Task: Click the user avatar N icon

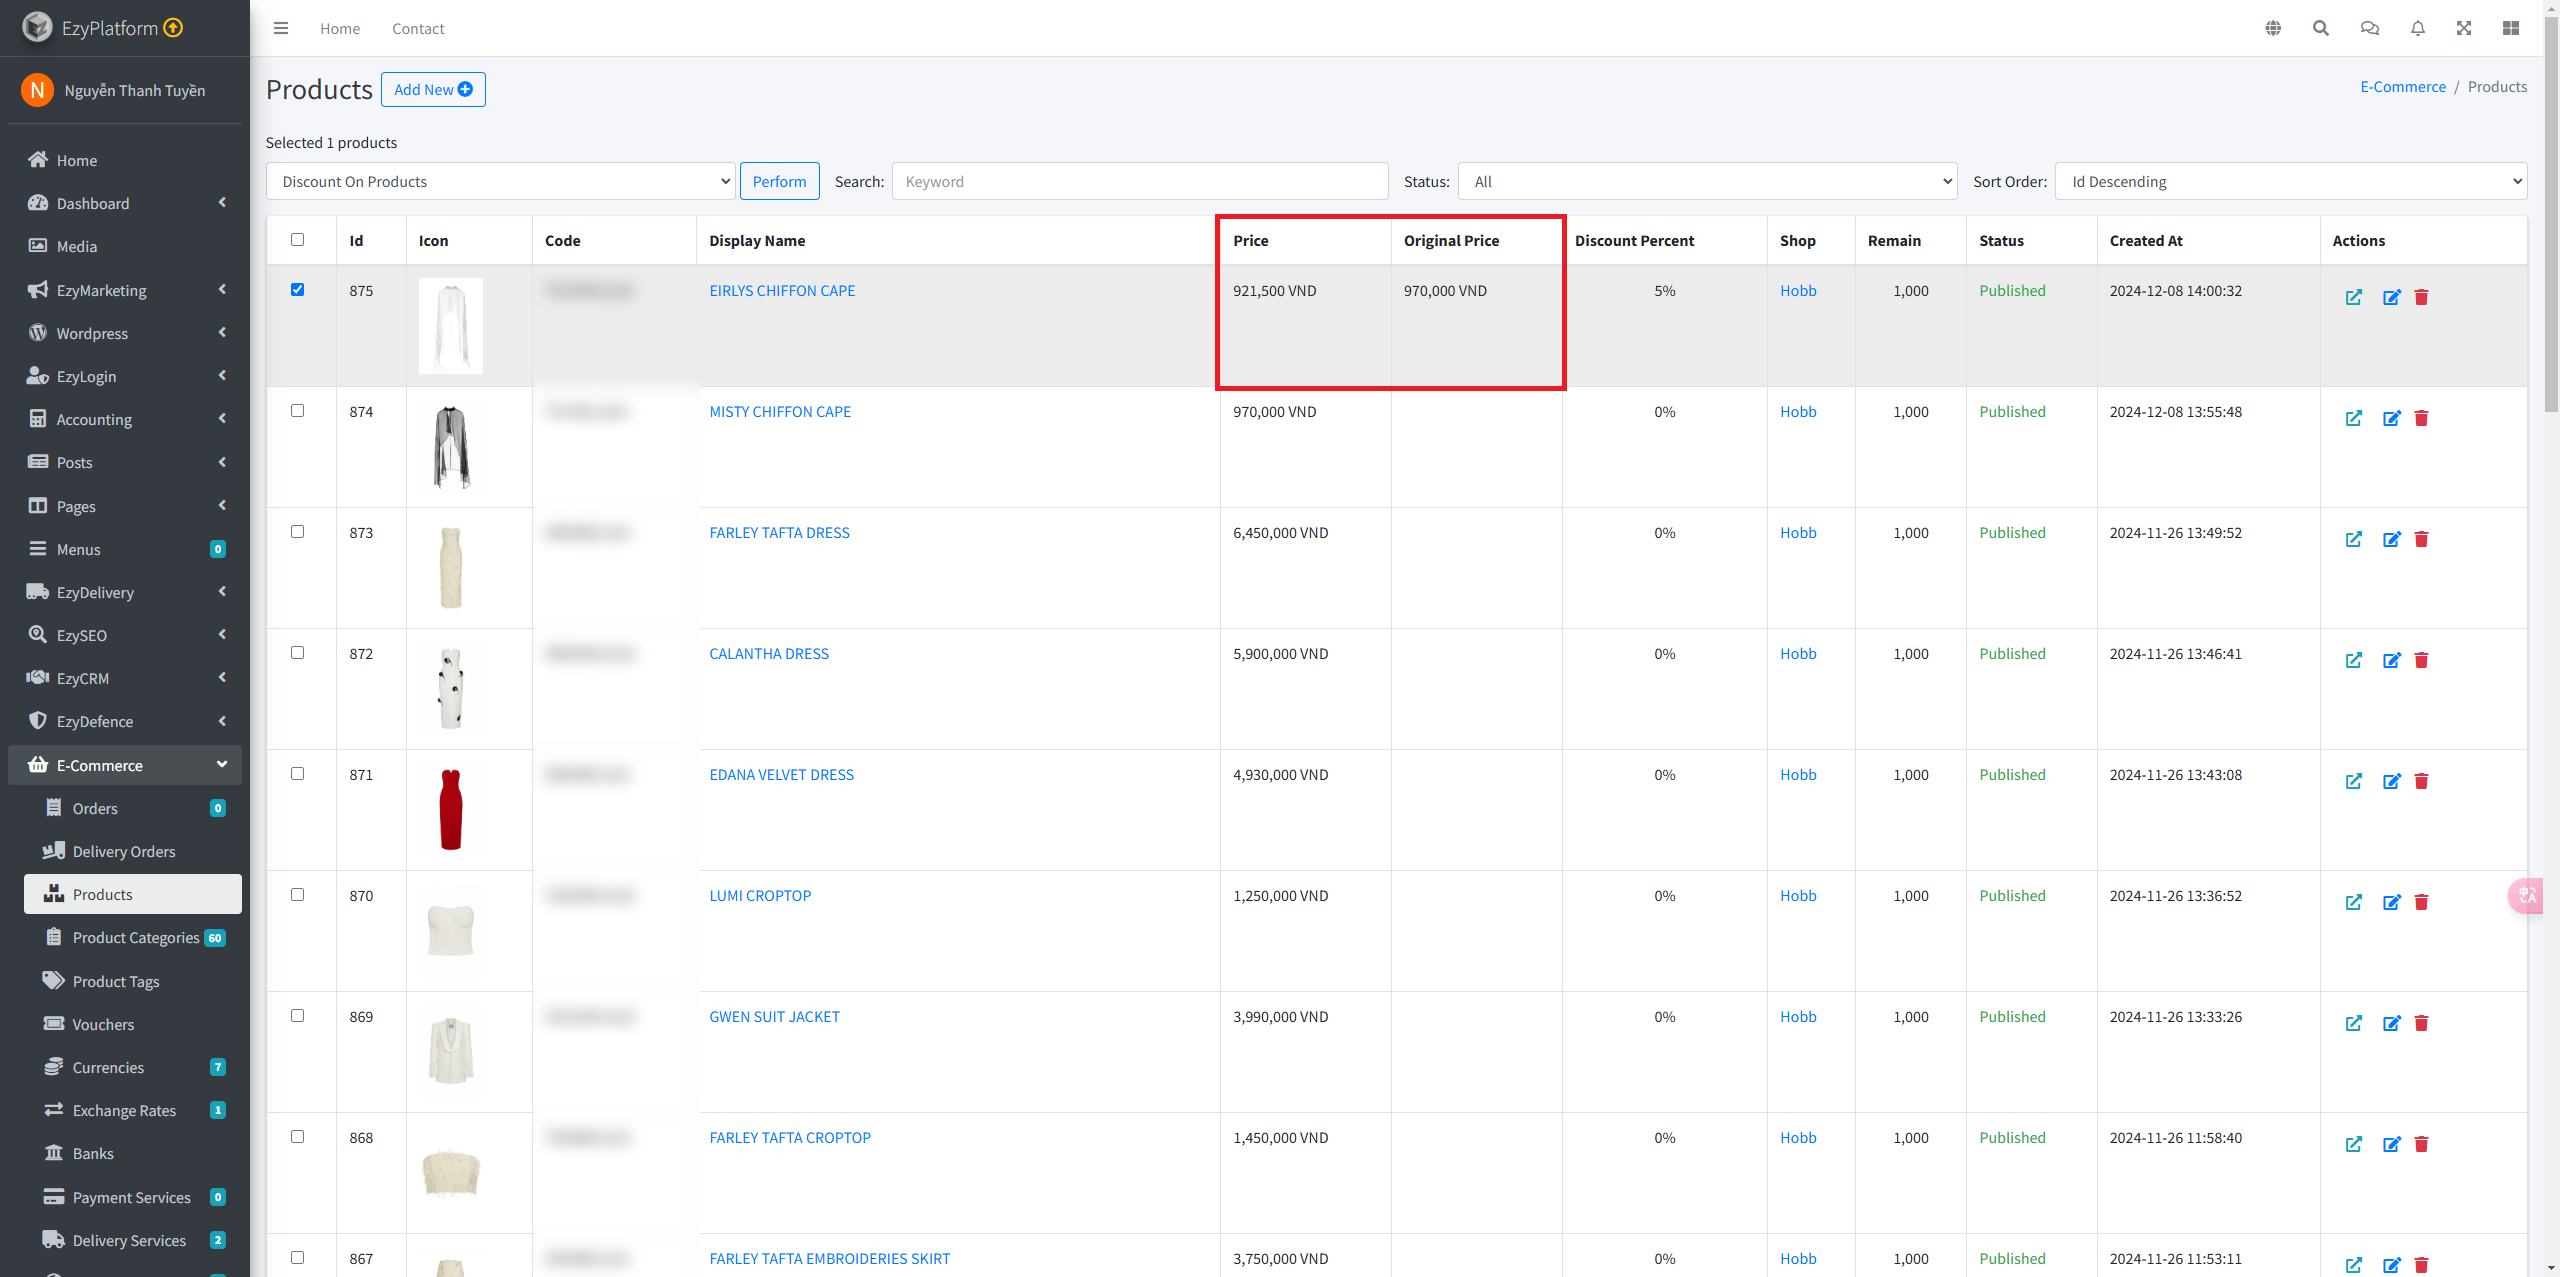Action: point(37,90)
